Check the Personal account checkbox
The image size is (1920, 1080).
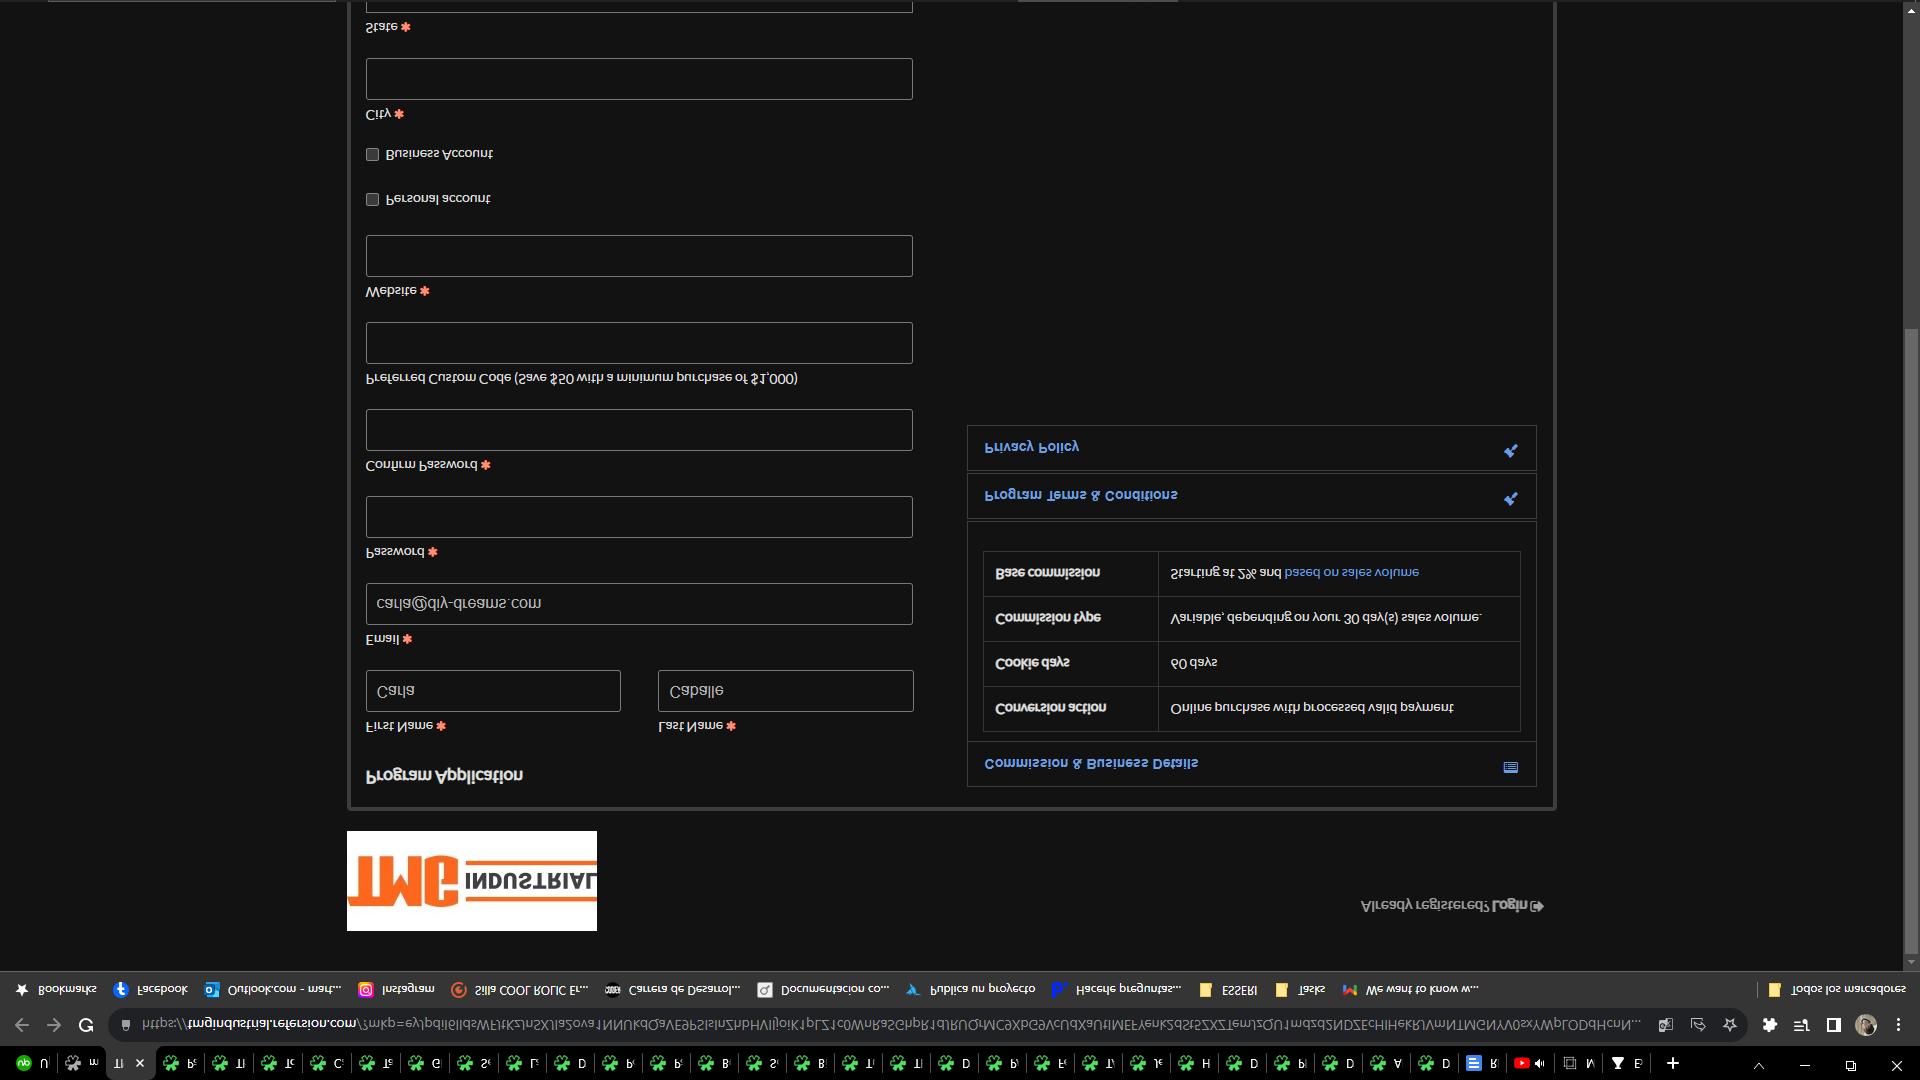point(372,199)
